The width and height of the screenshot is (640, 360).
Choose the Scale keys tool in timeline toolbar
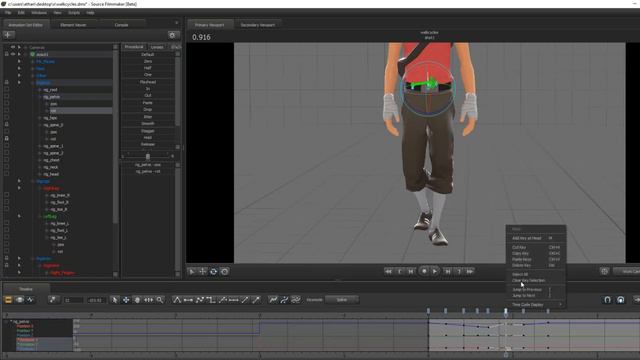[148, 300]
